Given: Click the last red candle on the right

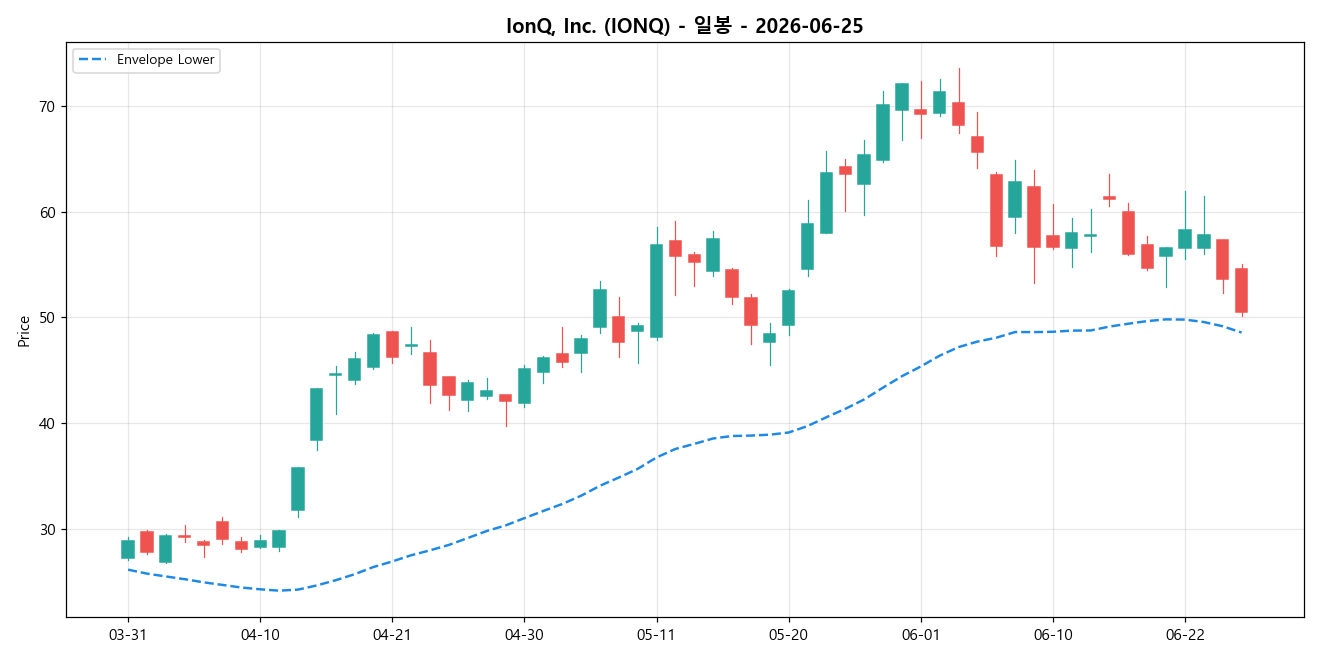Looking at the screenshot, I should (x=1241, y=291).
